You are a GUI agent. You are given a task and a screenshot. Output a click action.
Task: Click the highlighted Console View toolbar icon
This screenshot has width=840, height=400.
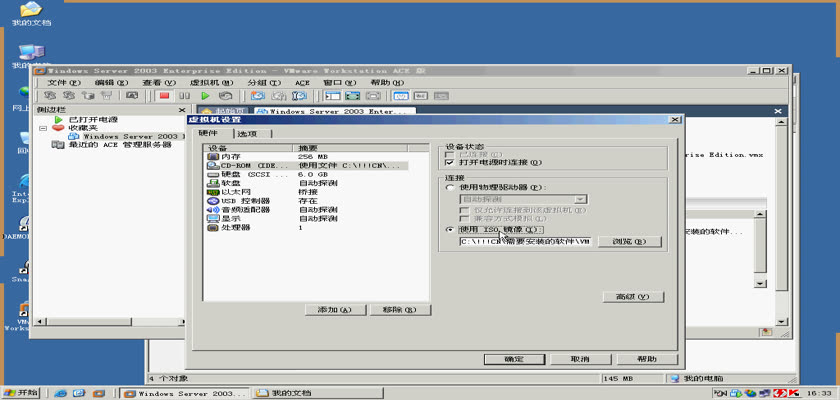tap(401, 96)
